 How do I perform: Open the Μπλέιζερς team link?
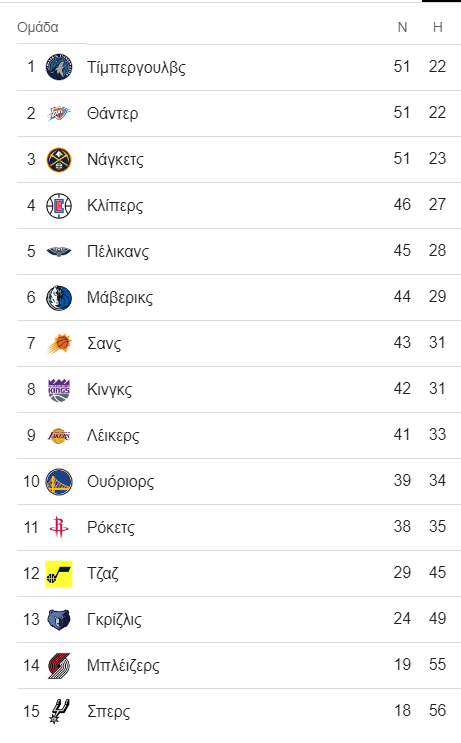click(123, 665)
